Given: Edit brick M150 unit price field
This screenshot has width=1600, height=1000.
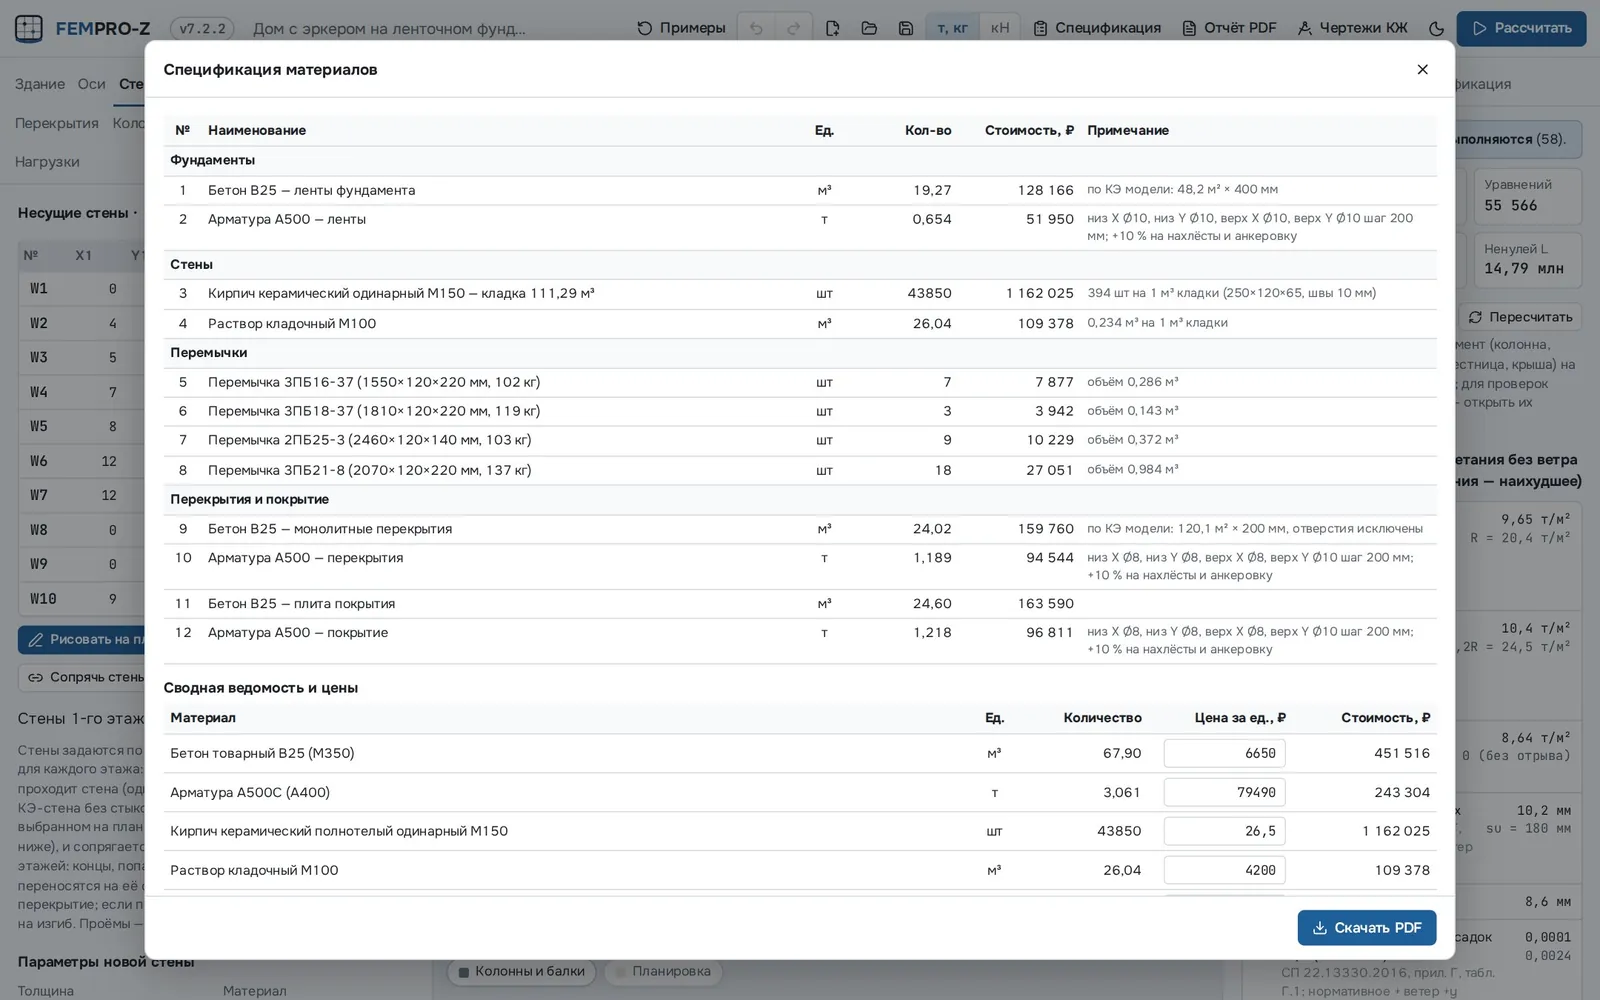Looking at the screenshot, I should coord(1224,831).
